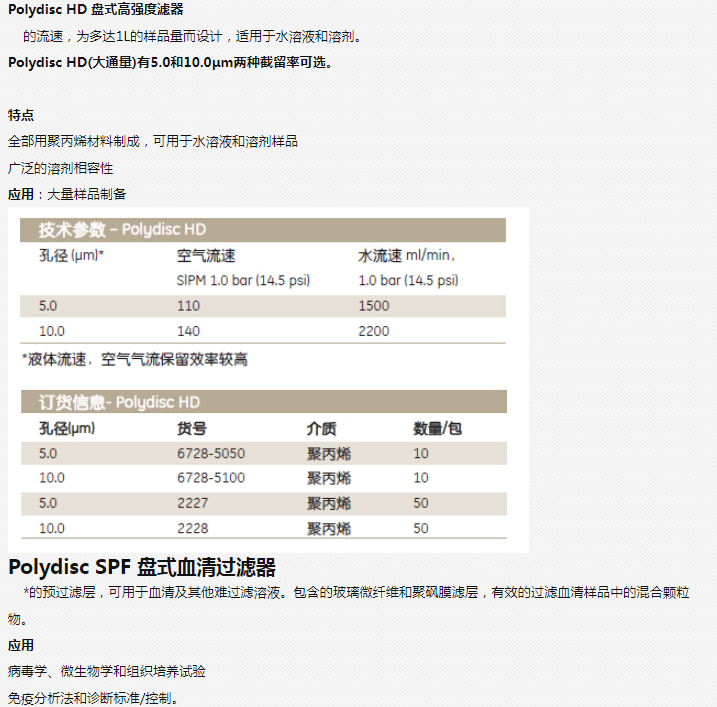This screenshot has width=717, height=707.
Task: Click the heading 'Polydisc HD 盘式高强度滤器'
Action: (x=96, y=9)
